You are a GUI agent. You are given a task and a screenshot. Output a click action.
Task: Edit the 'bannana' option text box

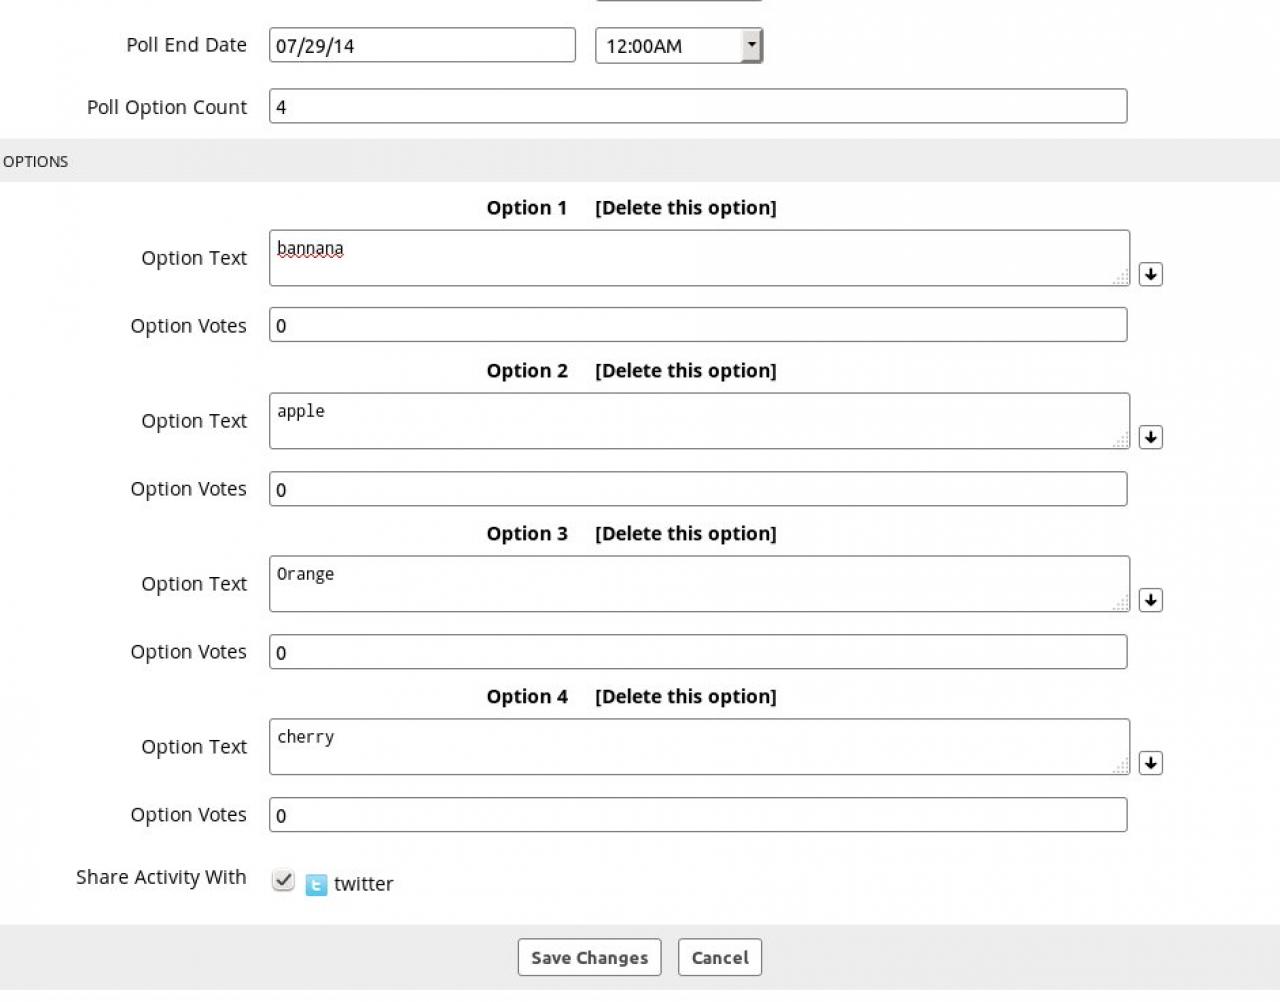[x=698, y=258]
